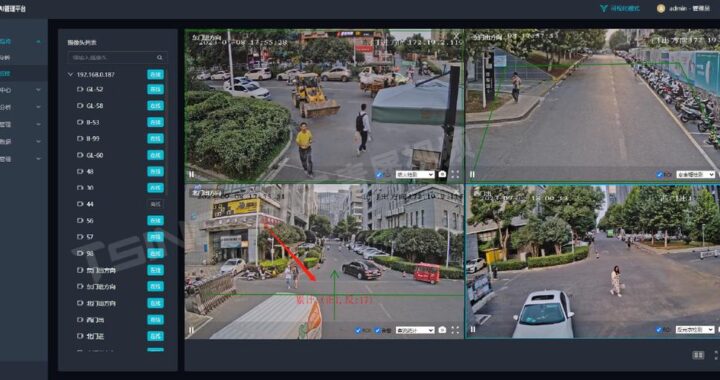Image resolution: width=720 pixels, height=380 pixels.
Task: Toggle ROI checkbox on top-left feed
Action: coord(379,174)
